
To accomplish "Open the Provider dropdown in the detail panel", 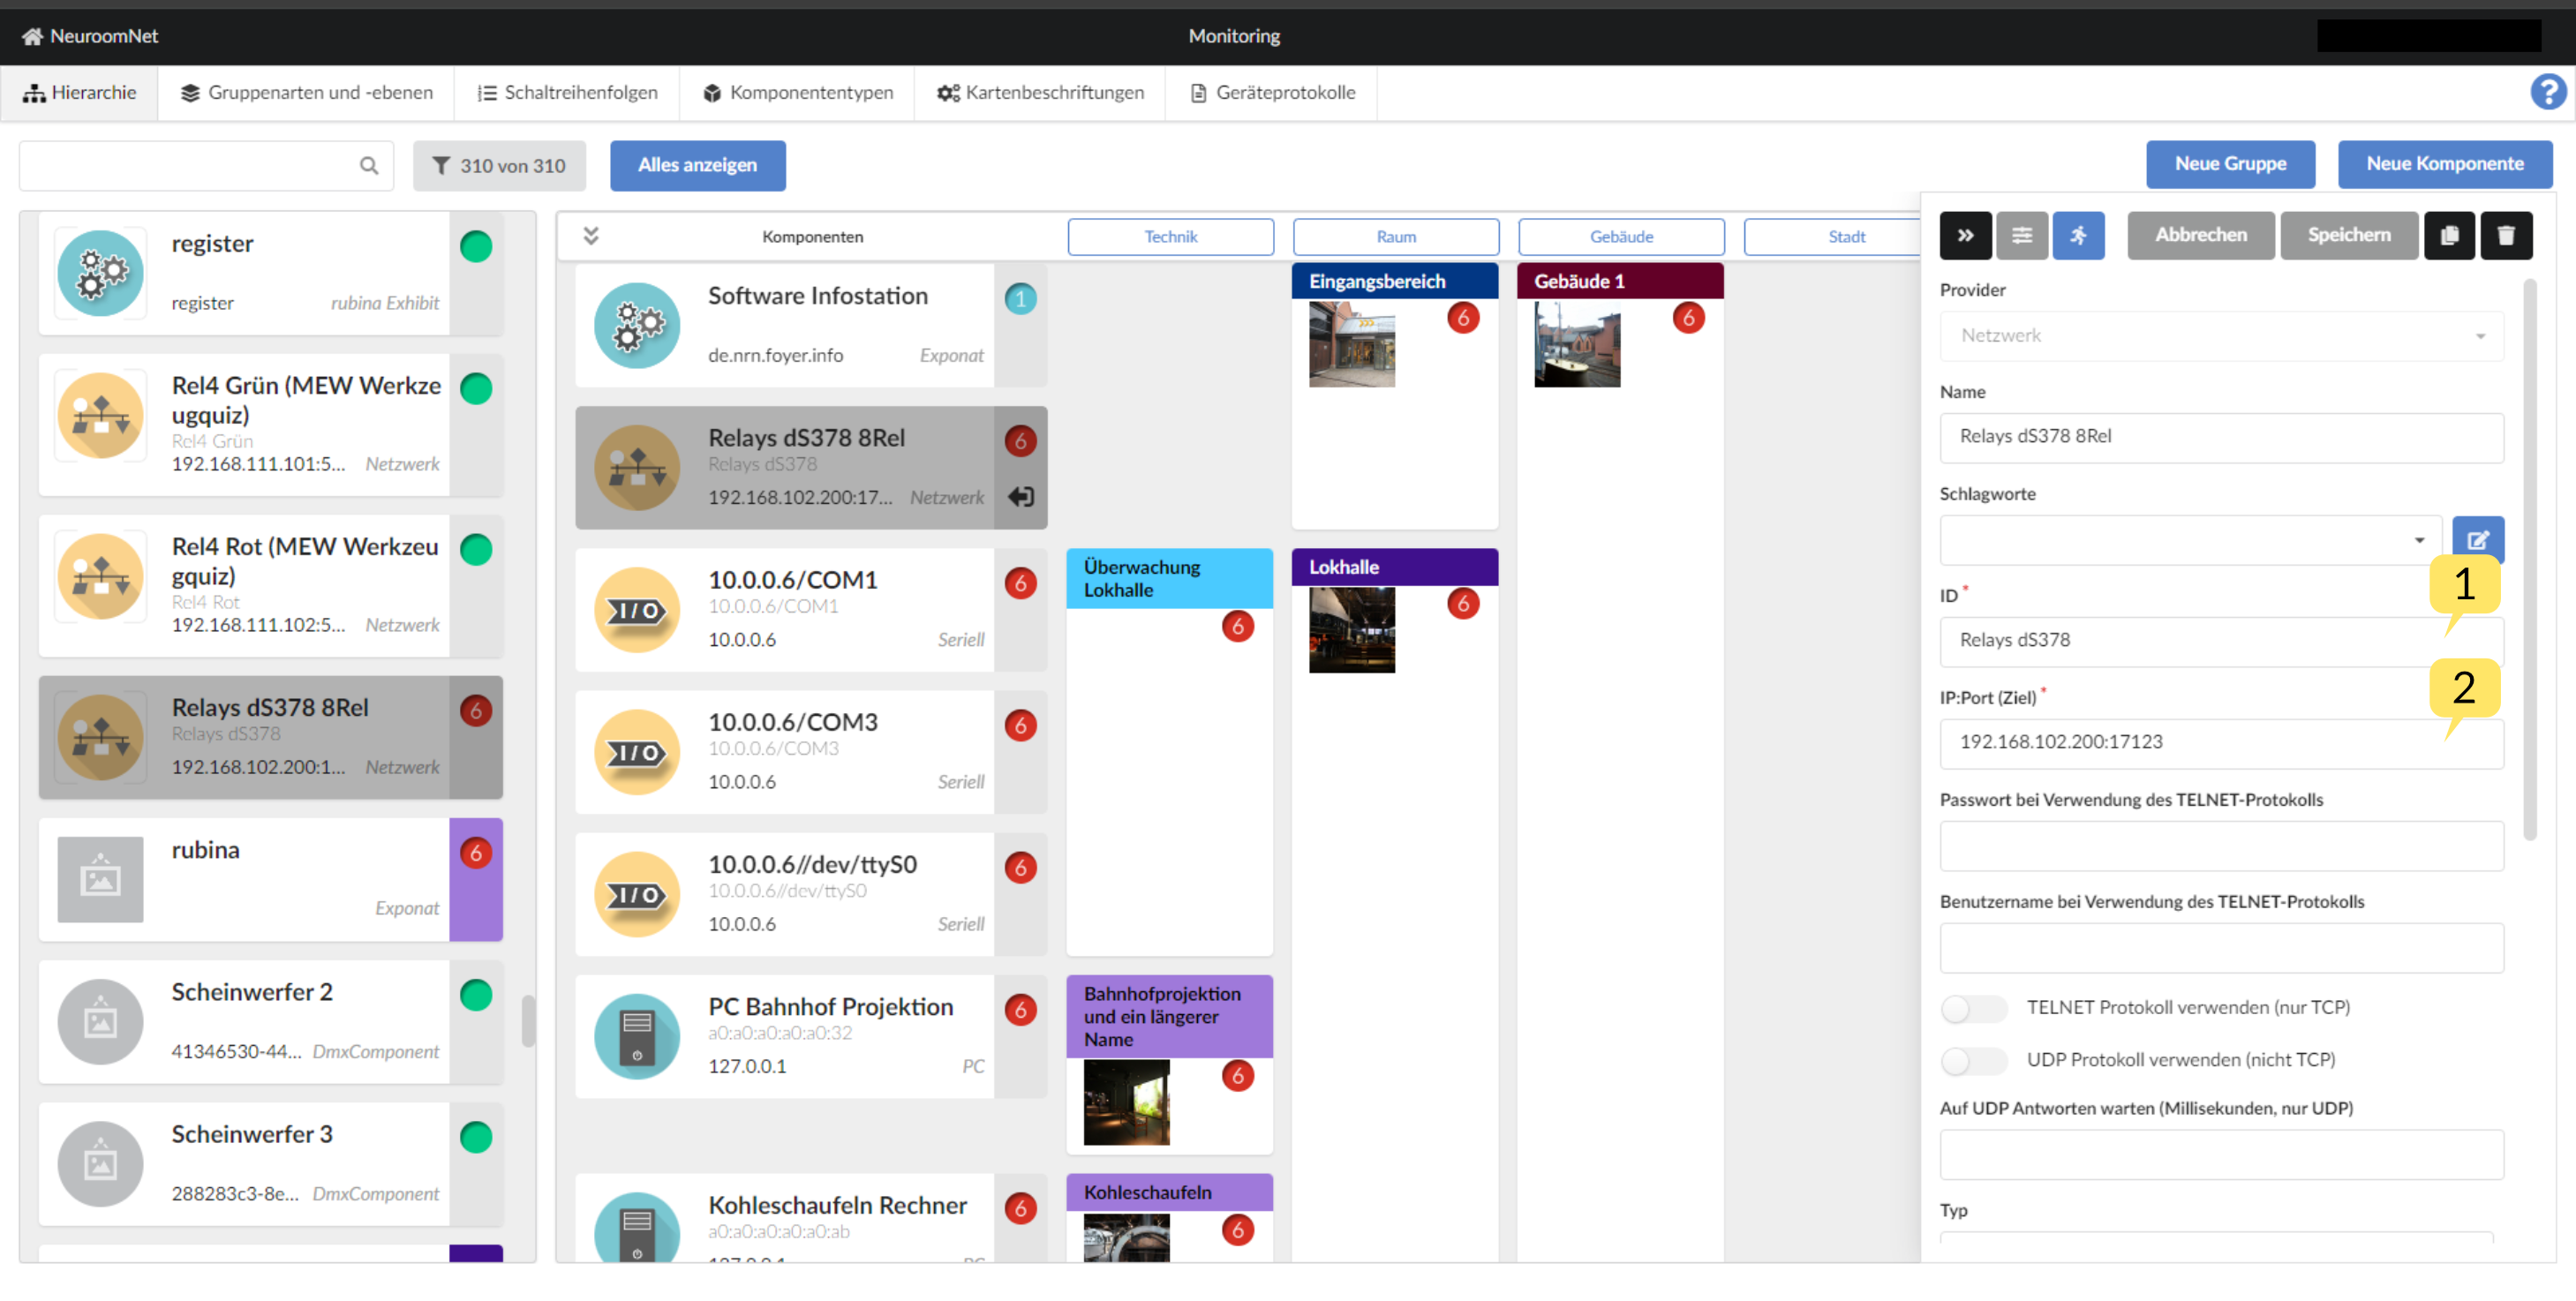I will [x=2219, y=335].
